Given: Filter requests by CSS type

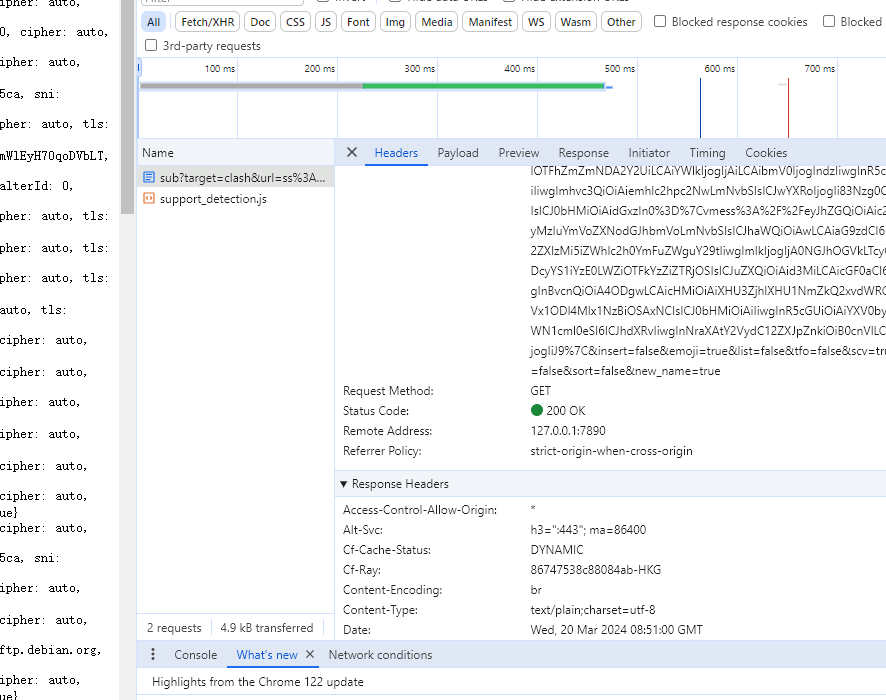Looking at the screenshot, I should click(295, 22).
